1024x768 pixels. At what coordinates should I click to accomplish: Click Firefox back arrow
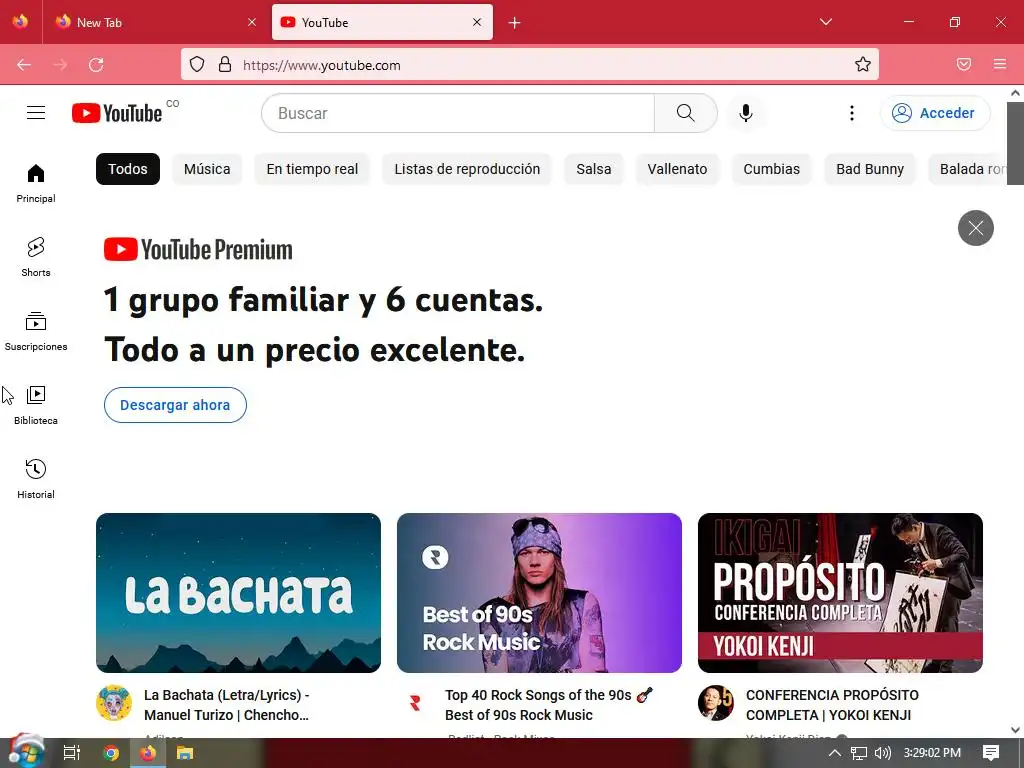click(x=24, y=65)
